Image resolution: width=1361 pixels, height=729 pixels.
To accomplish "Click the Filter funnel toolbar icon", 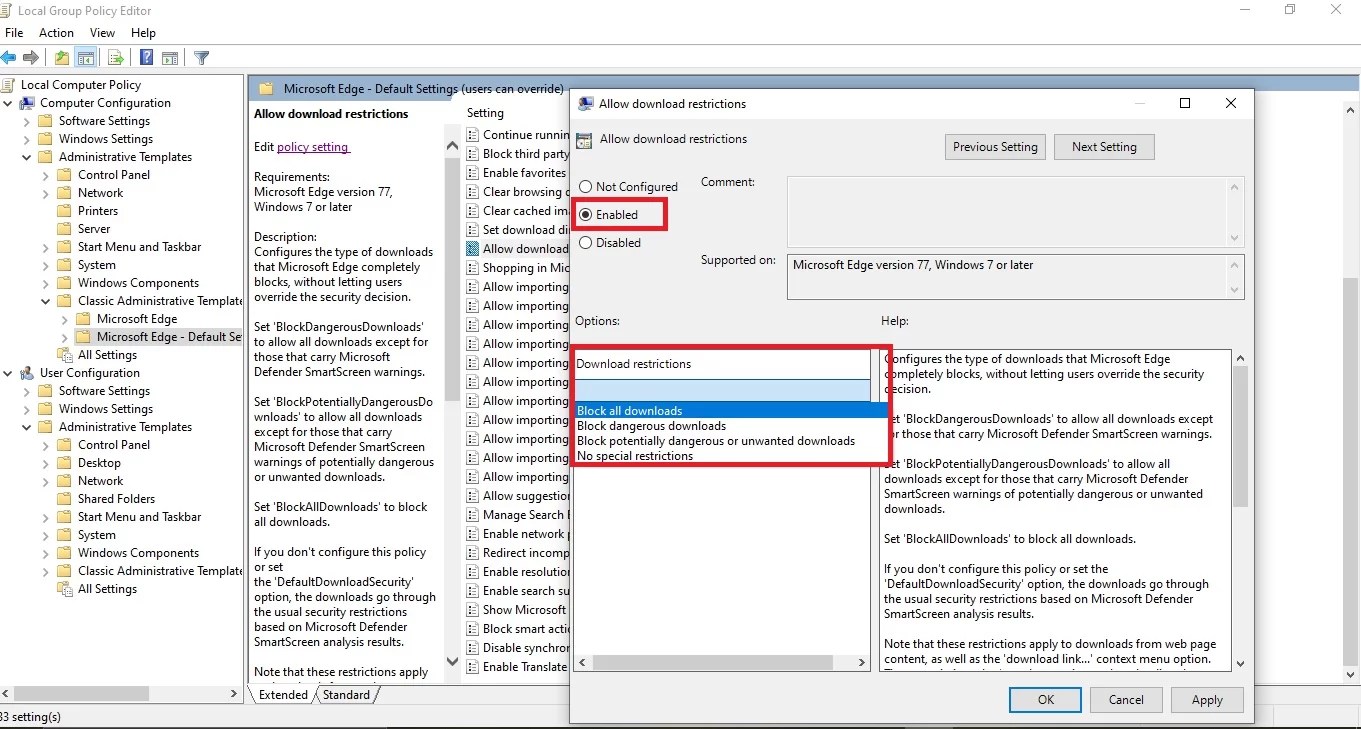I will click(201, 58).
